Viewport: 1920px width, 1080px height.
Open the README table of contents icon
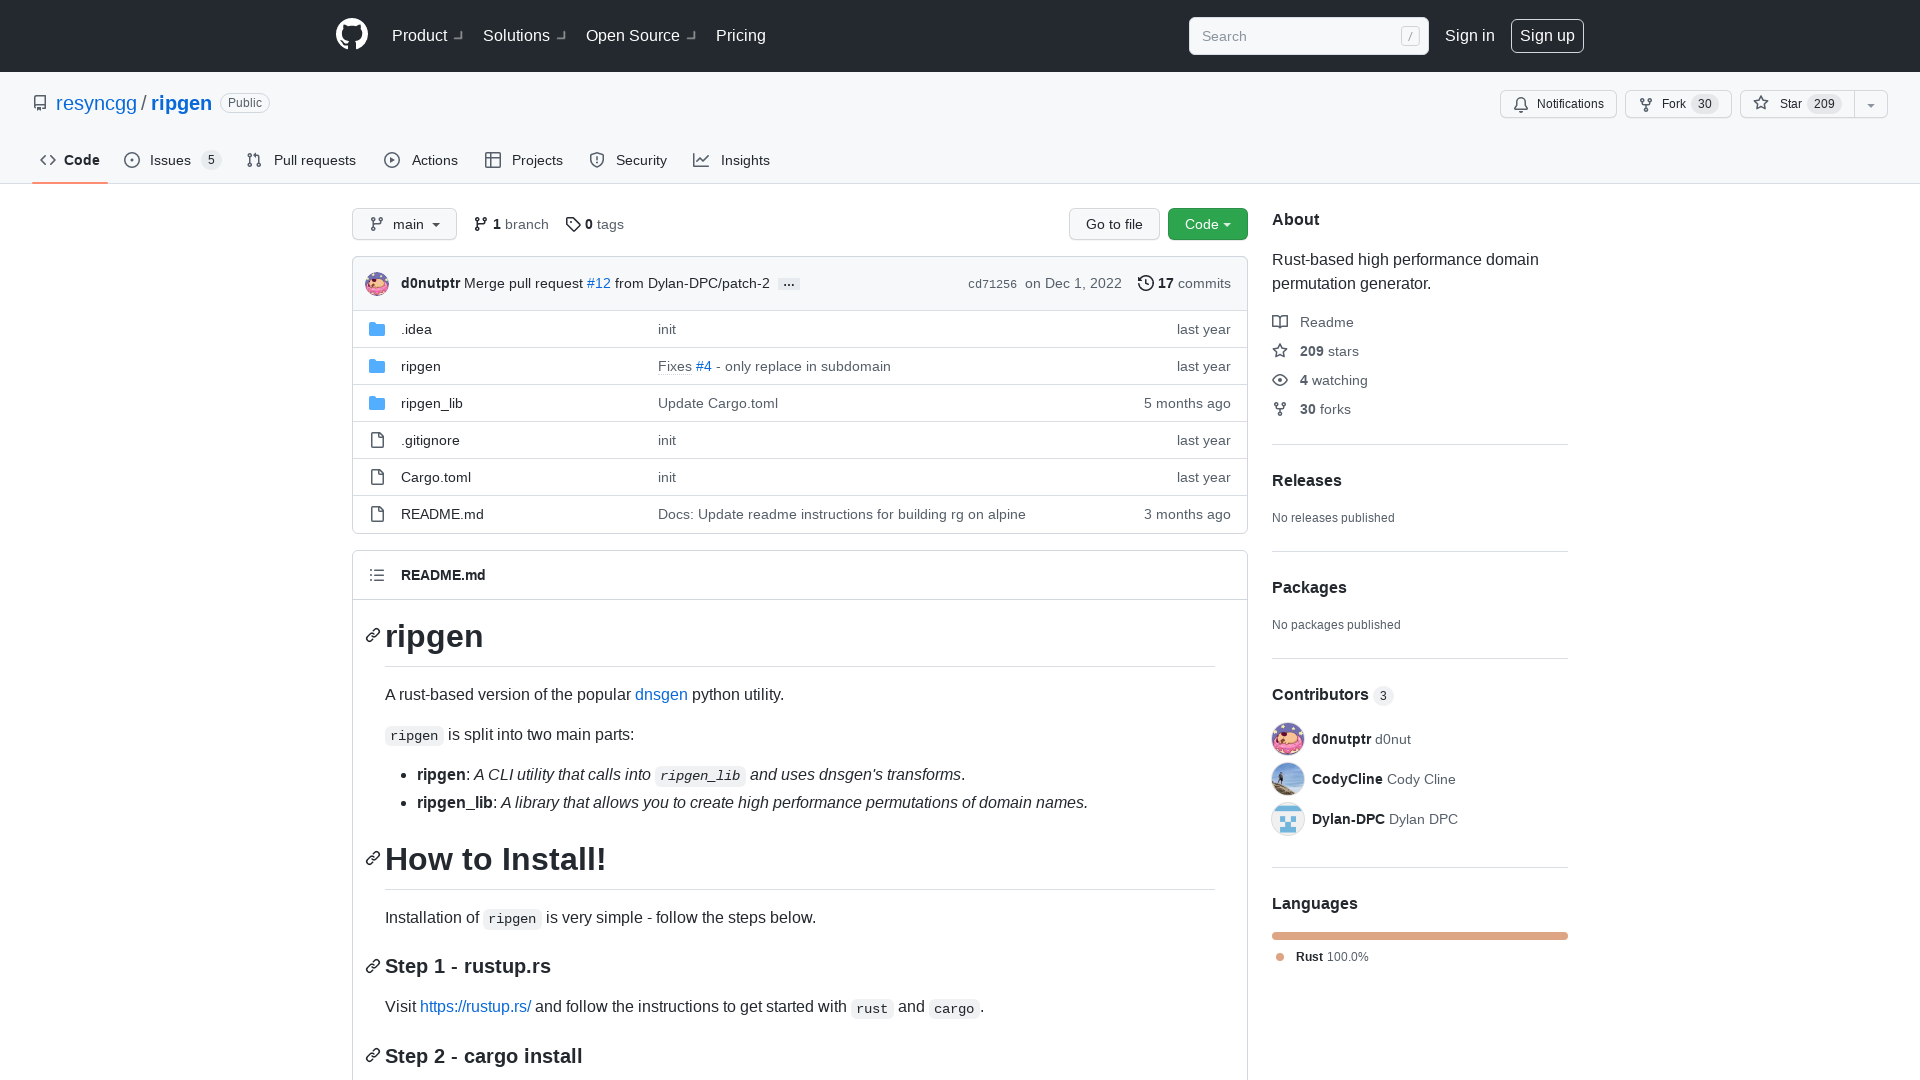377,575
